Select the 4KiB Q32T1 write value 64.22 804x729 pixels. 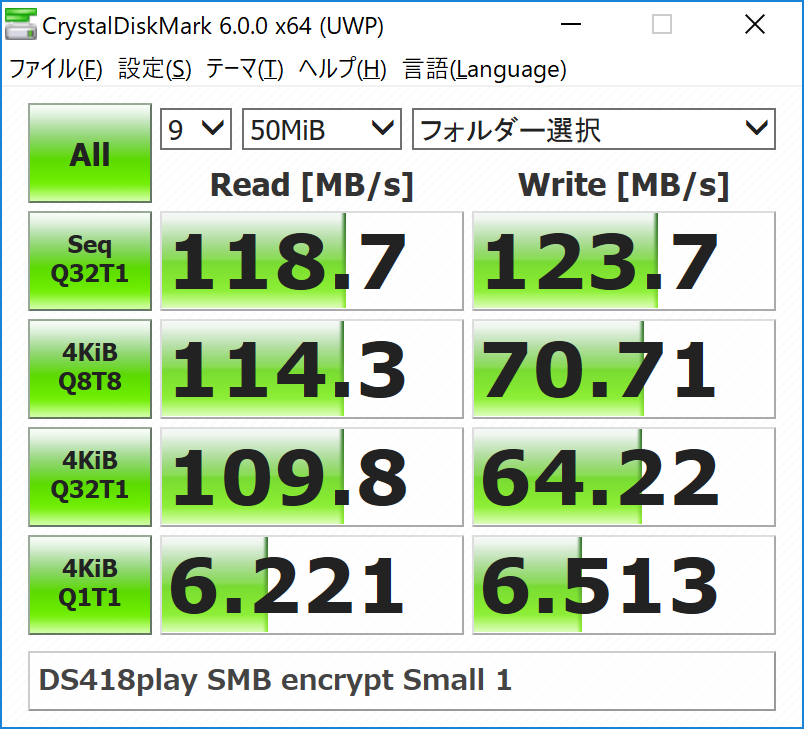pyautogui.click(x=624, y=477)
